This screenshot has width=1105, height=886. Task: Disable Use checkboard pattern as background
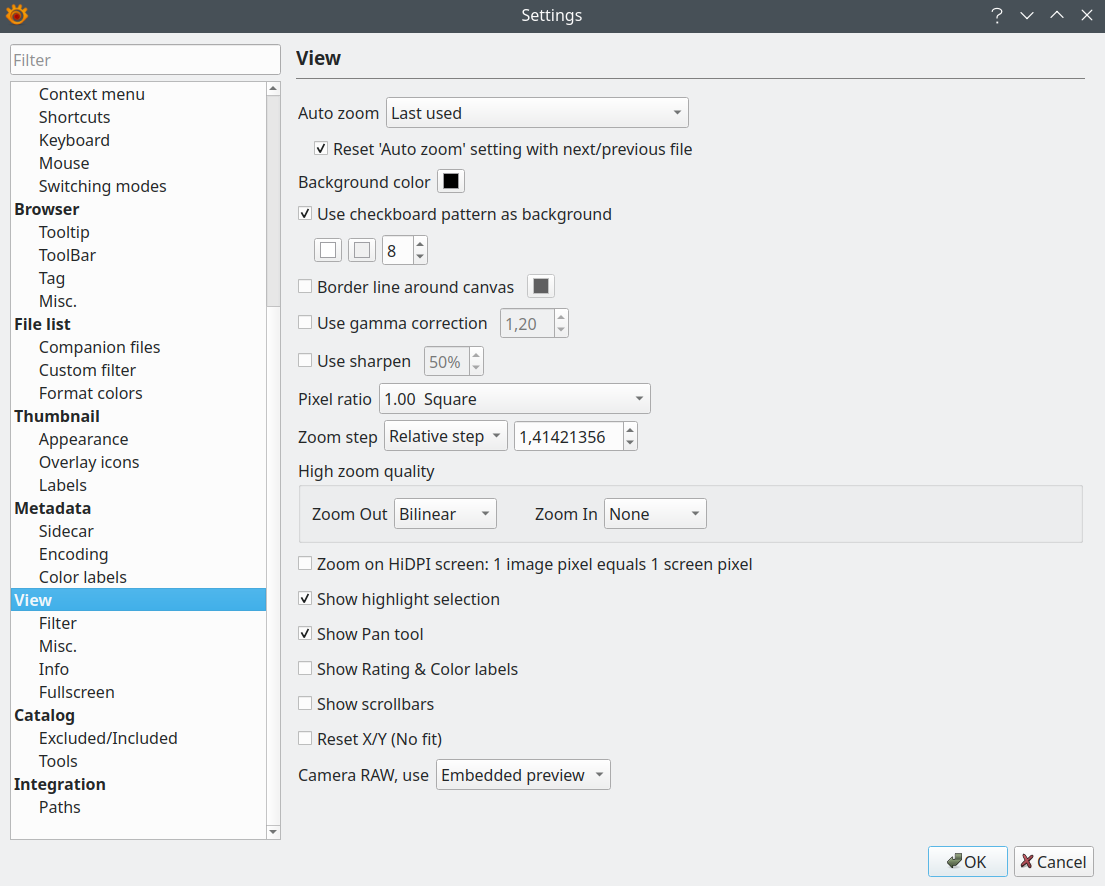(x=305, y=214)
